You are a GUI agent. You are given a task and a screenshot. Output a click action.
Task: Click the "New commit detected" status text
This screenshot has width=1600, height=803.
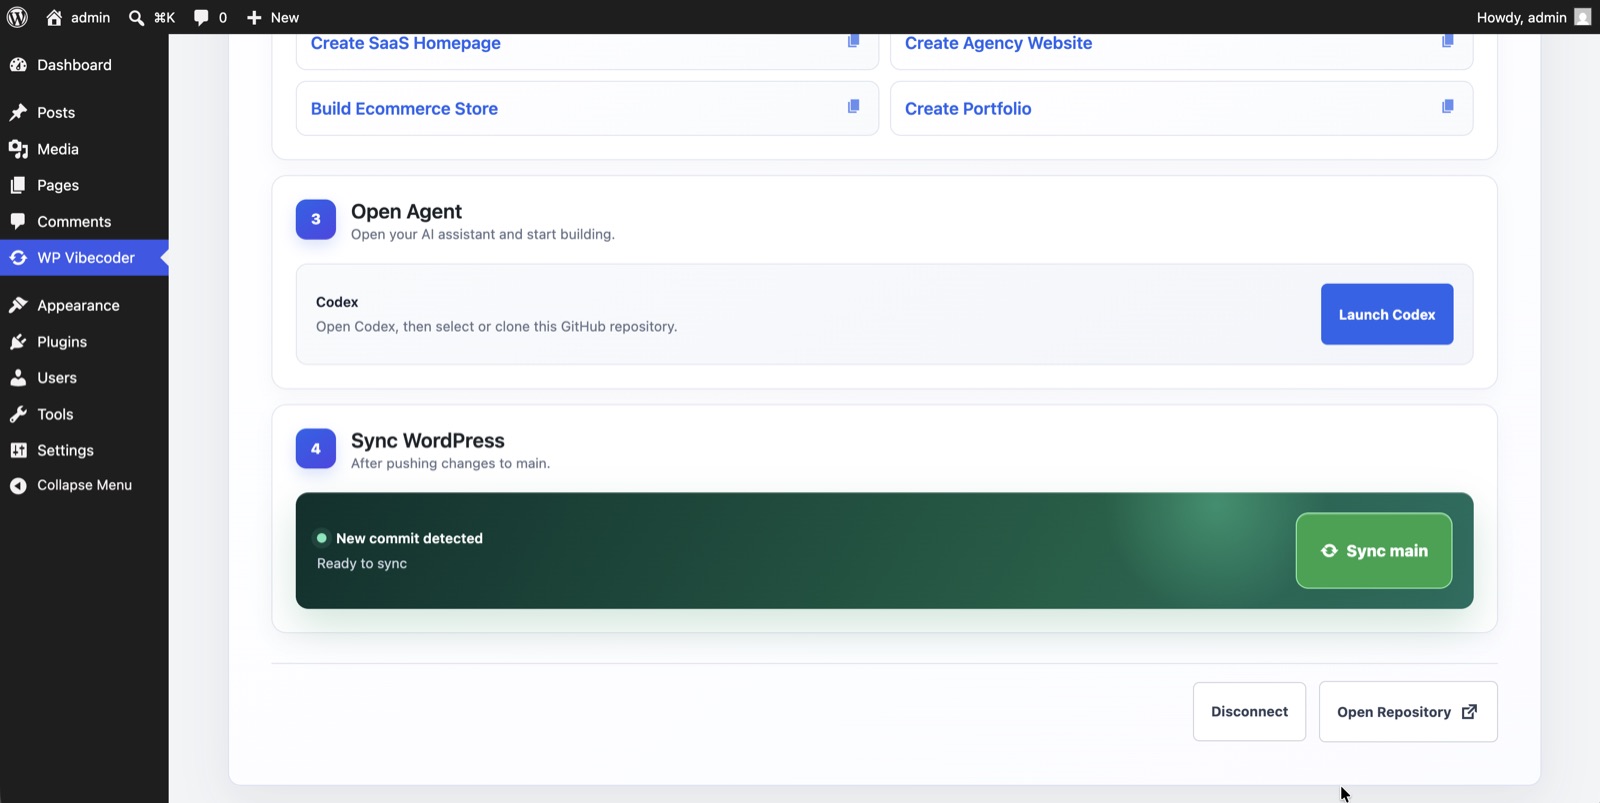[x=409, y=538]
